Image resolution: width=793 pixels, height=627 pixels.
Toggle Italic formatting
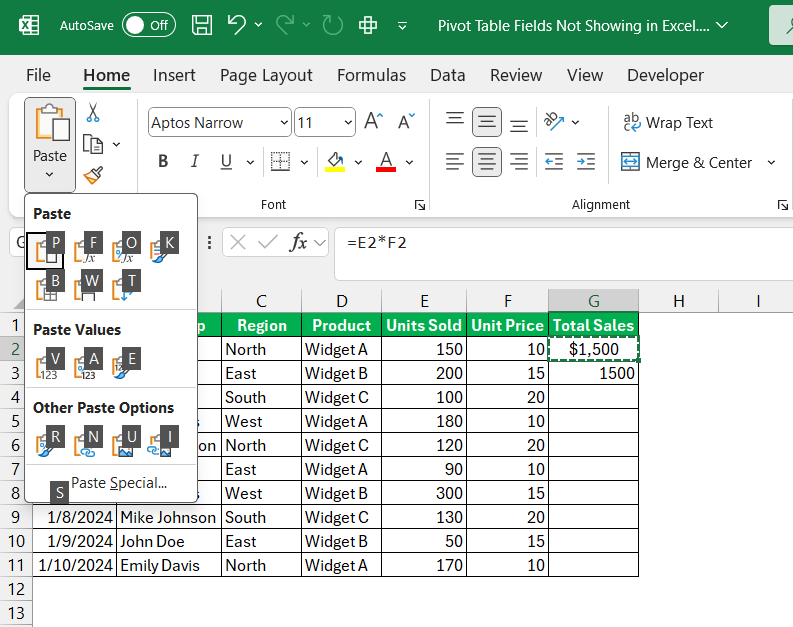(194, 161)
